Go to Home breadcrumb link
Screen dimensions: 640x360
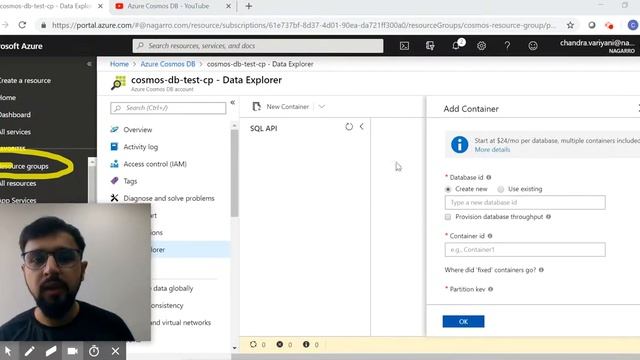tap(119, 64)
